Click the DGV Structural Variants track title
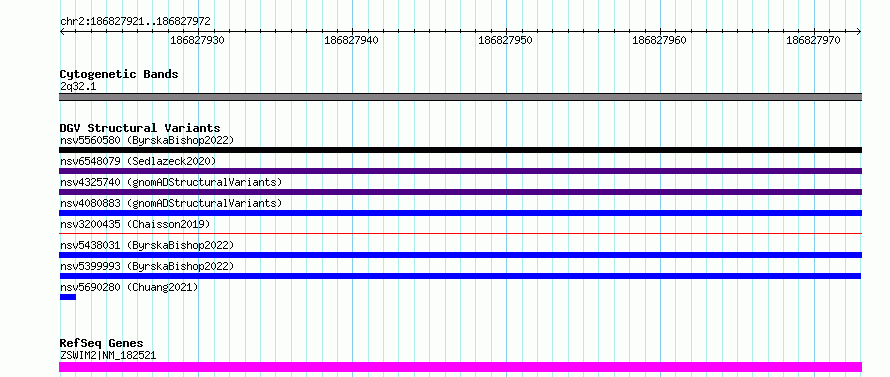The width and height of the screenshot is (890, 377). click(140, 128)
